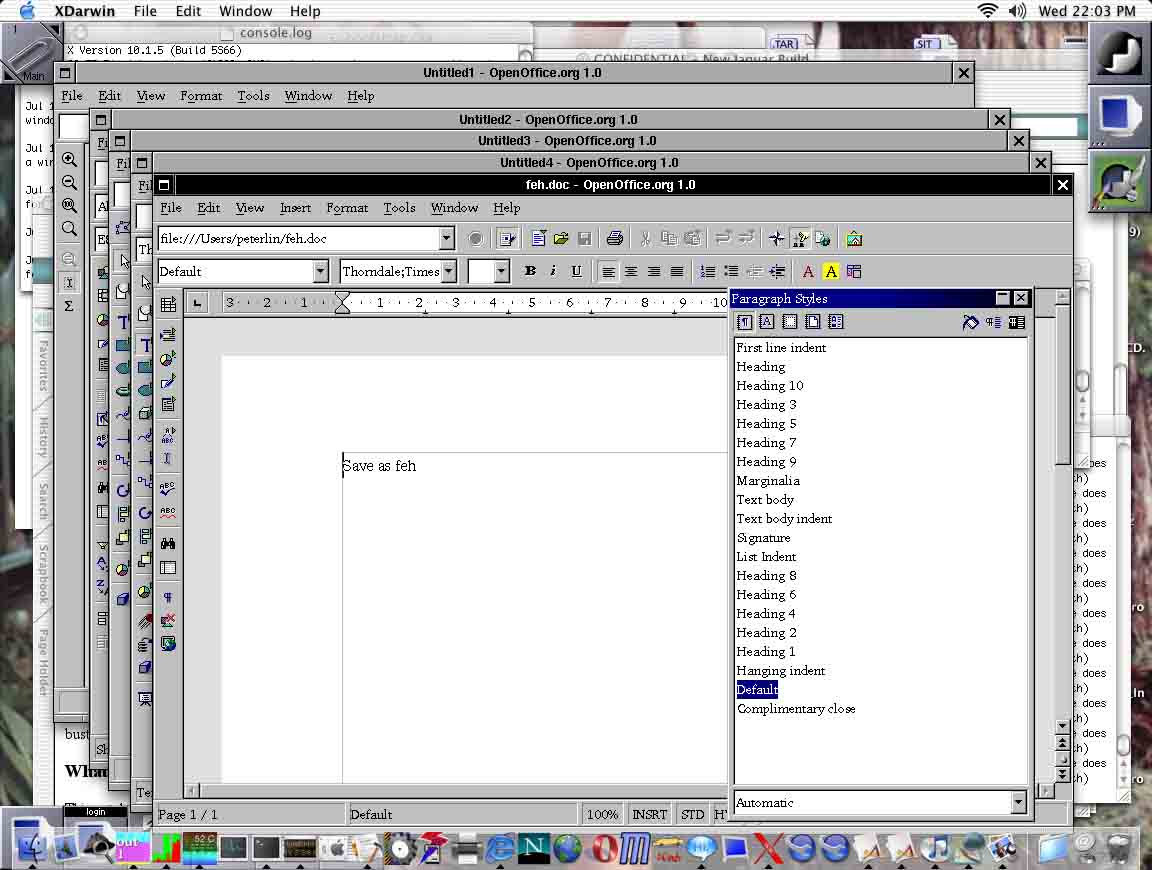Select 'Heading 1' in the Paragraph Styles list
1152x870 pixels.
tap(766, 652)
